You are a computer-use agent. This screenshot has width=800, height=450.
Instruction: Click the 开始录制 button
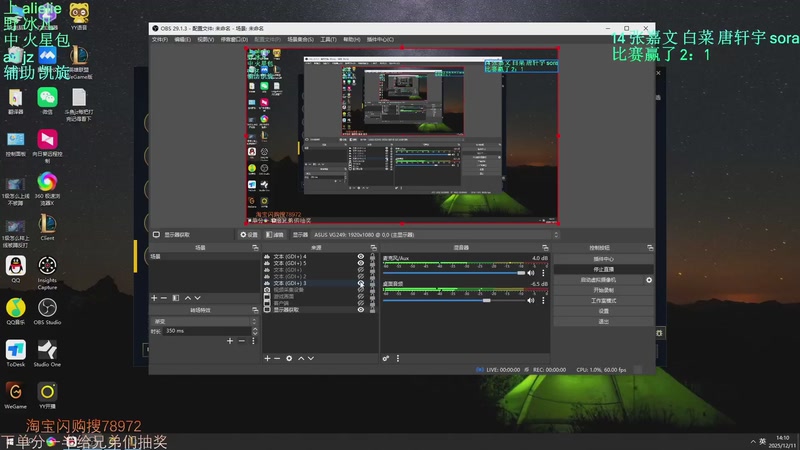[x=604, y=290]
